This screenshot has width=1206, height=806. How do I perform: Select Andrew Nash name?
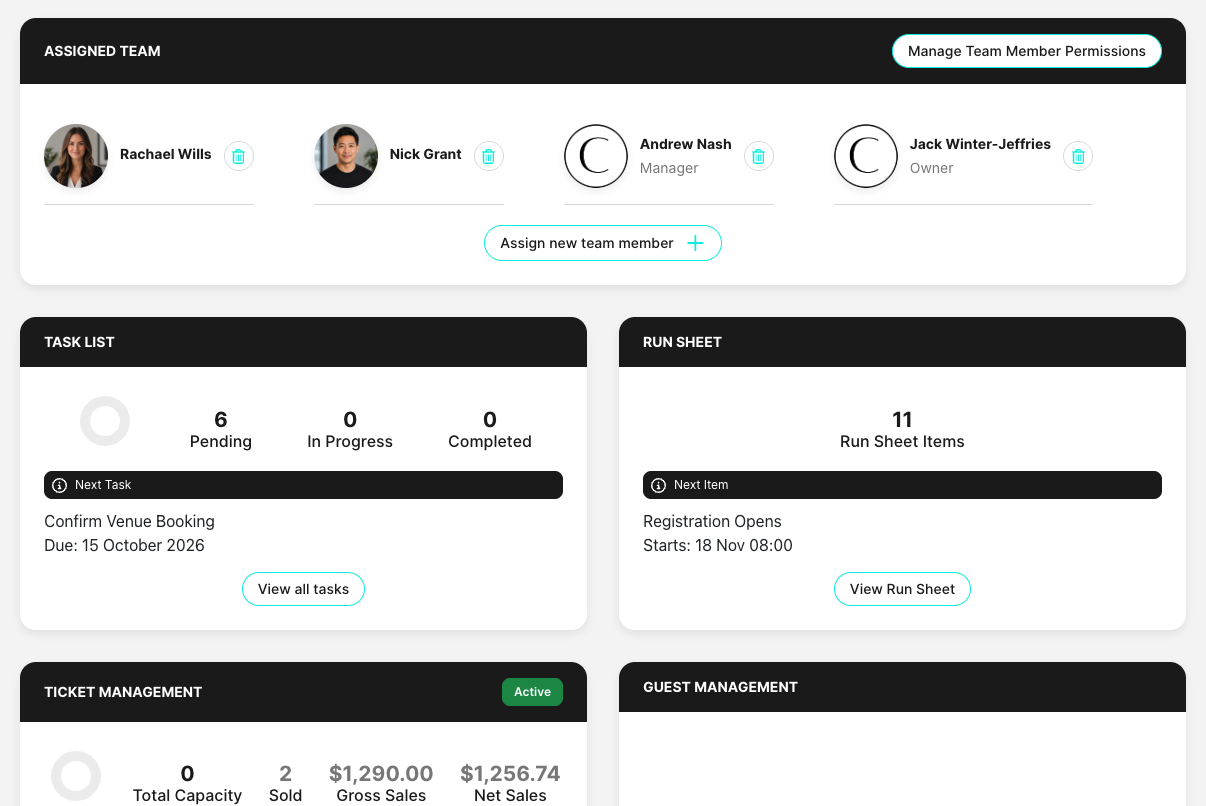686,144
